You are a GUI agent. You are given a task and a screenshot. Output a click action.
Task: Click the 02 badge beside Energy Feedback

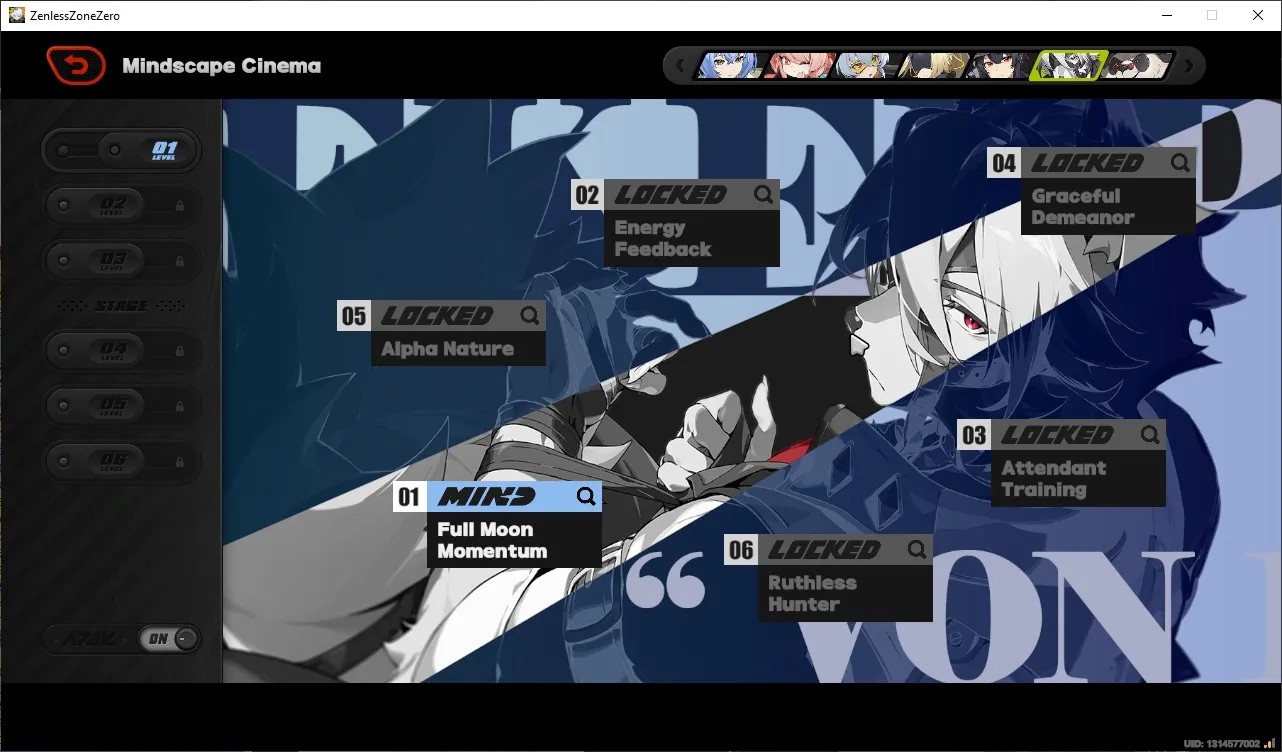pyautogui.click(x=588, y=195)
